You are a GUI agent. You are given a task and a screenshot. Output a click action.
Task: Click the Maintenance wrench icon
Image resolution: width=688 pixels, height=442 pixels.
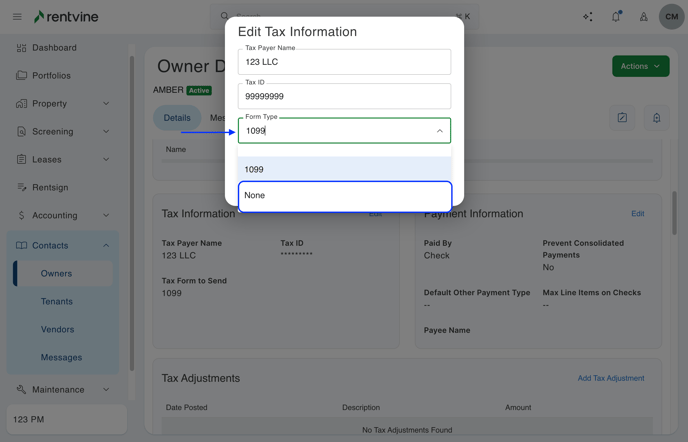(x=21, y=390)
